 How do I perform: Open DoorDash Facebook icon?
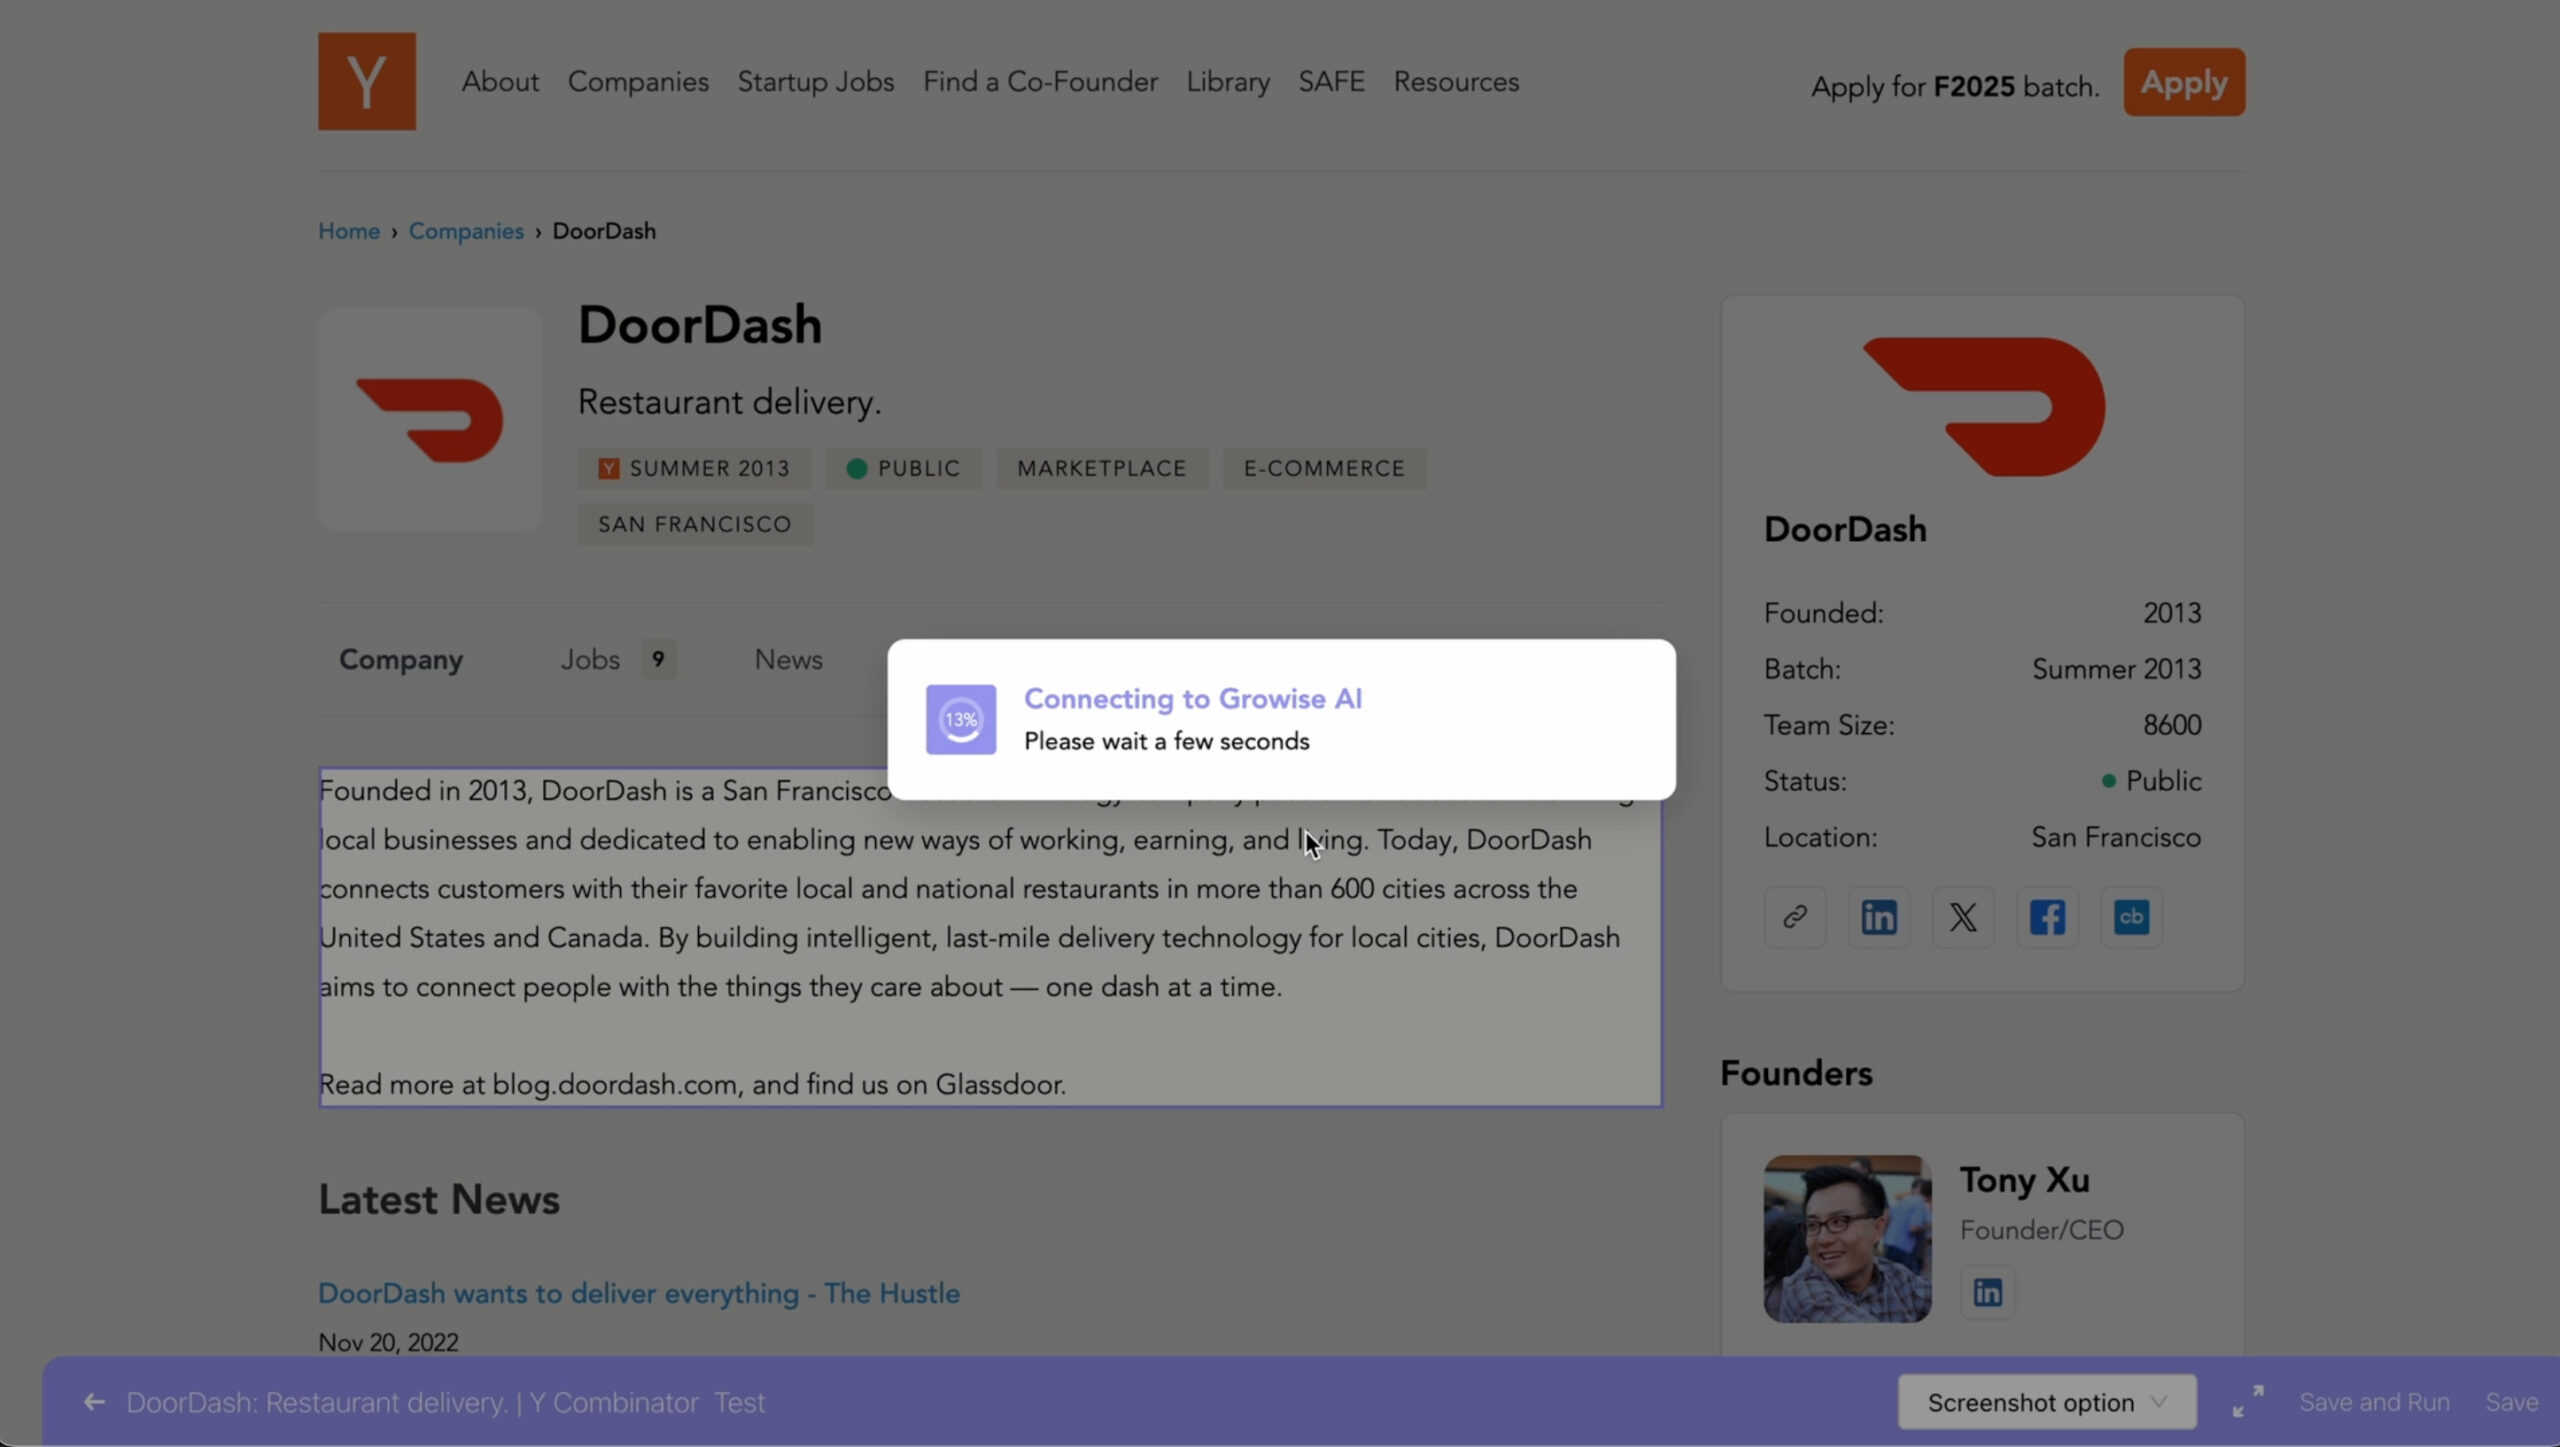coord(2047,916)
